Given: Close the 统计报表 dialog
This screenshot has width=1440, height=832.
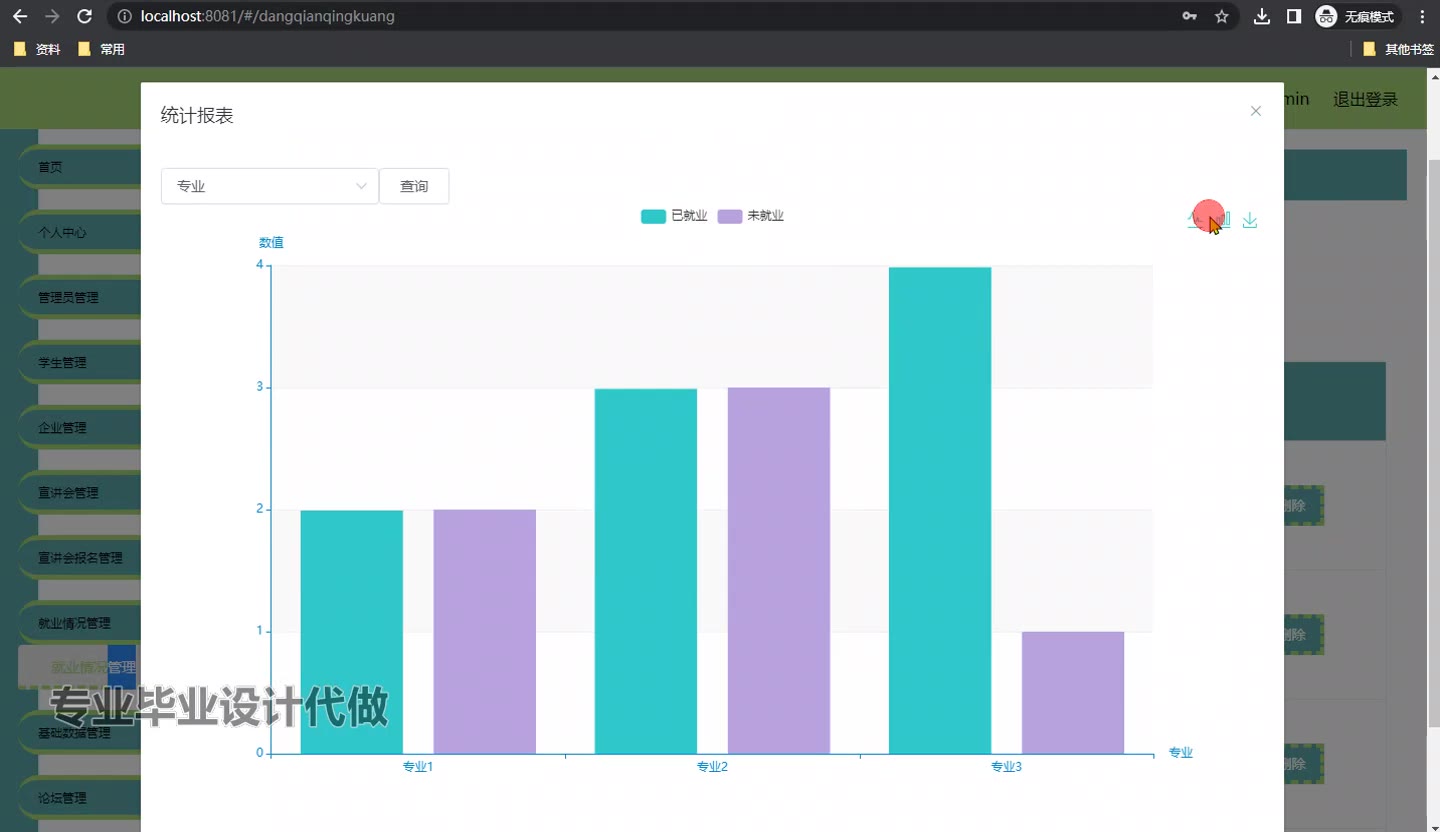Looking at the screenshot, I should tap(1256, 111).
